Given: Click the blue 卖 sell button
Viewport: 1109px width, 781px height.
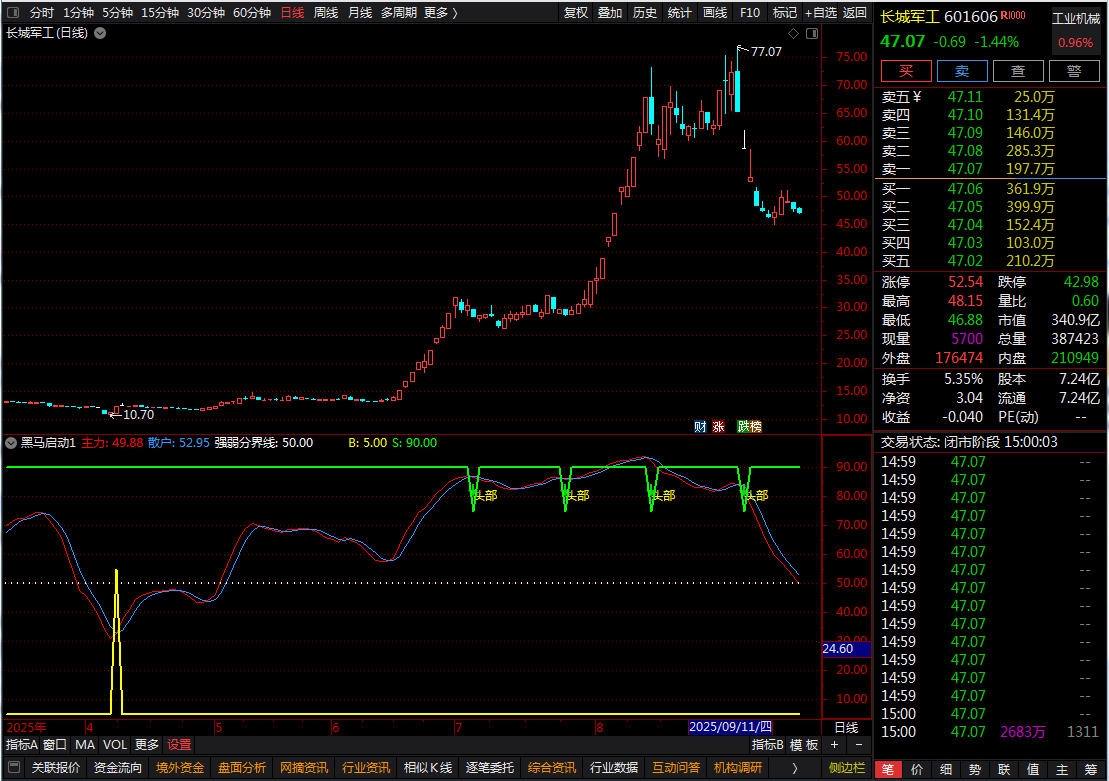Looking at the screenshot, I should [x=962, y=71].
